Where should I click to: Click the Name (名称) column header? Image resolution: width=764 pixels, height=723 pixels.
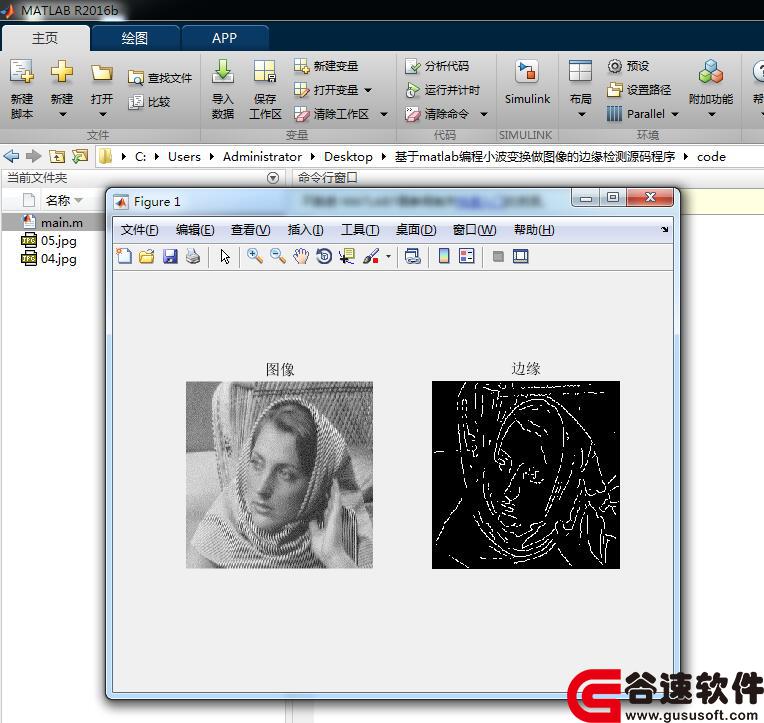point(64,200)
